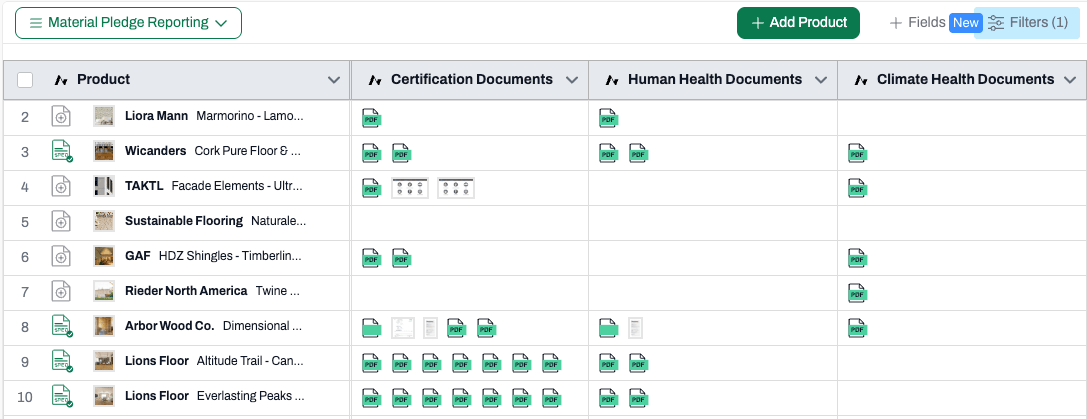Open Certification Documents column menu chevron
The image size is (1087, 419).
572,80
